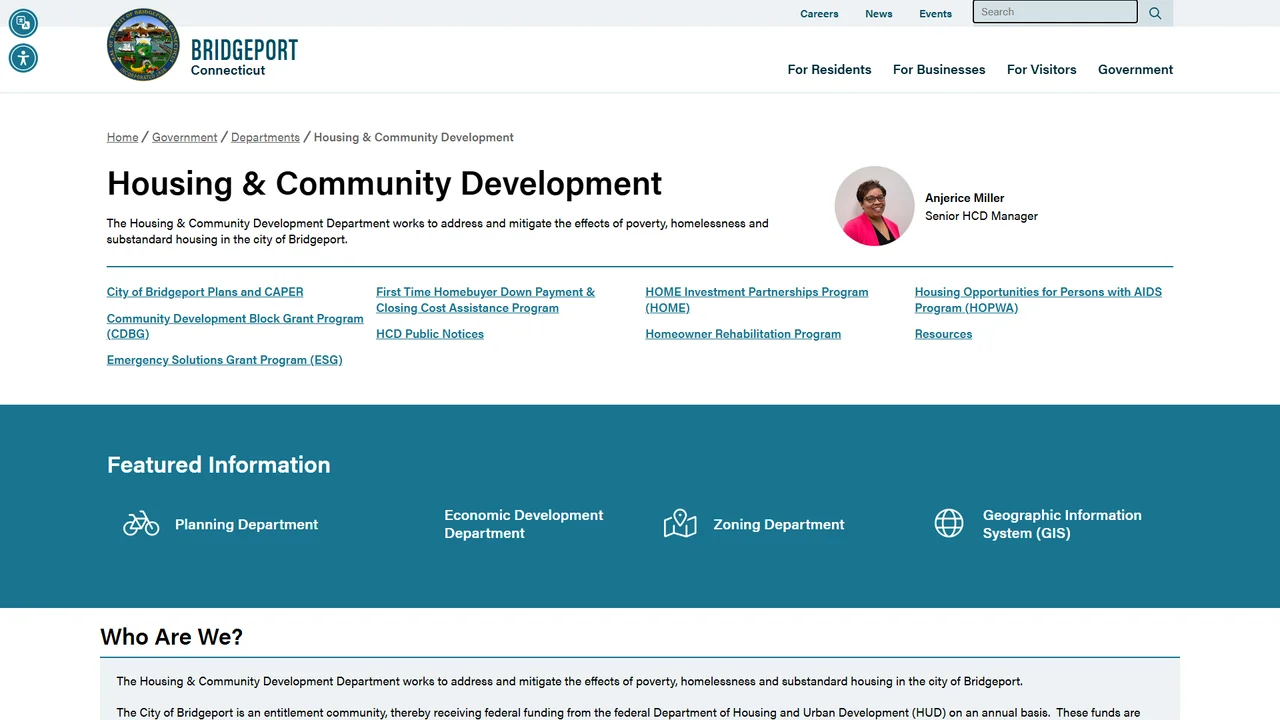Open the HOPWA program link
Image resolution: width=1280 pixels, height=720 pixels.
(x=1038, y=300)
